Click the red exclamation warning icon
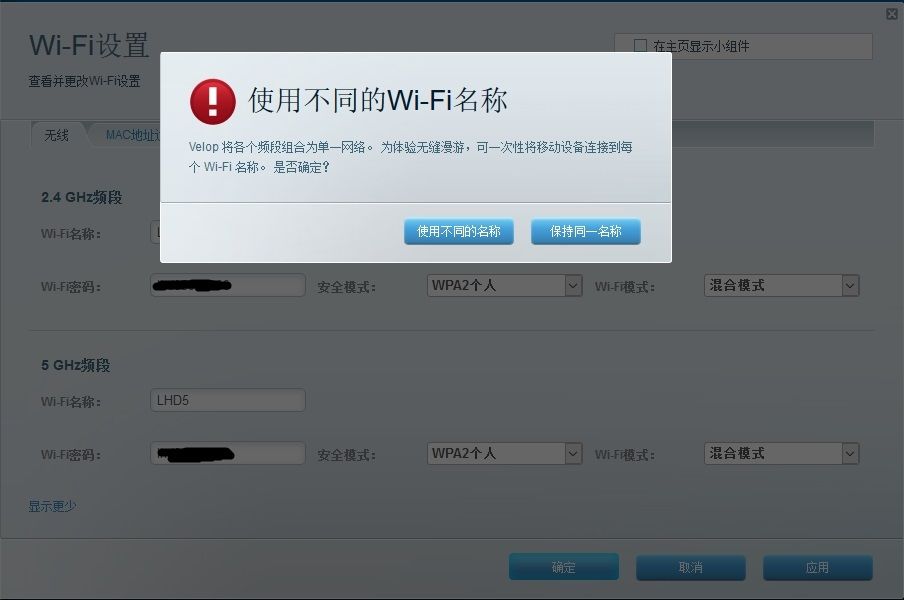 pos(213,101)
